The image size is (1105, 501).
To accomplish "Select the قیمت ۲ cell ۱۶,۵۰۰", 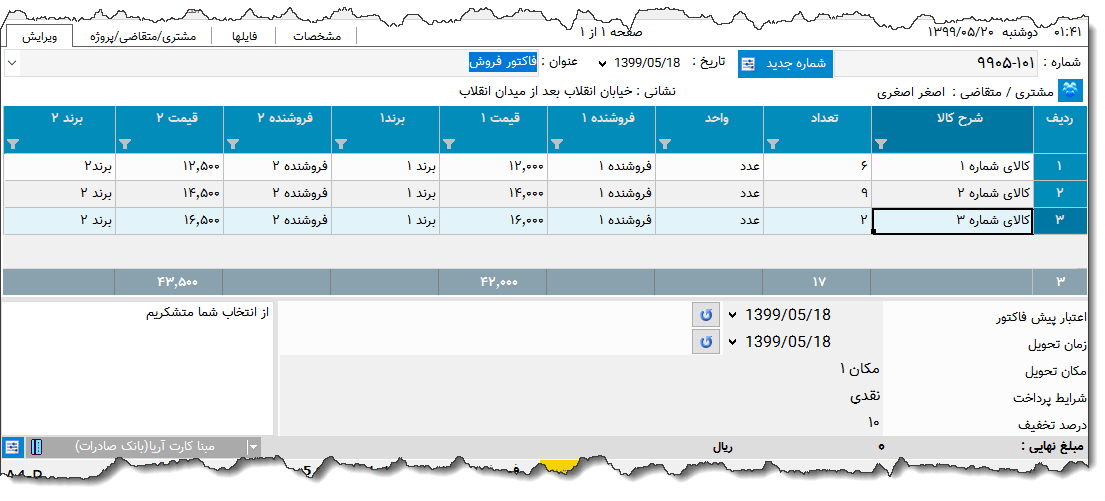I will 169,221.
